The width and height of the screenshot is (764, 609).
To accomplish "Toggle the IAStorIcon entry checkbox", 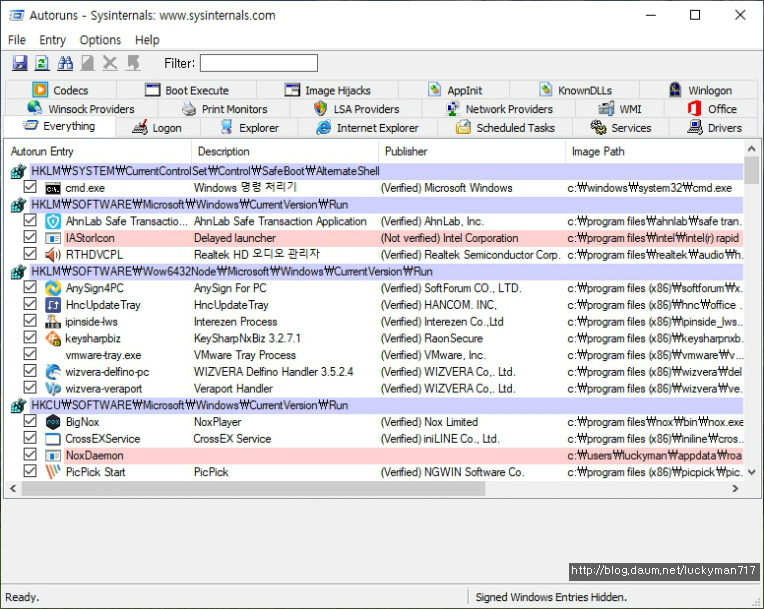I will [x=30, y=237].
